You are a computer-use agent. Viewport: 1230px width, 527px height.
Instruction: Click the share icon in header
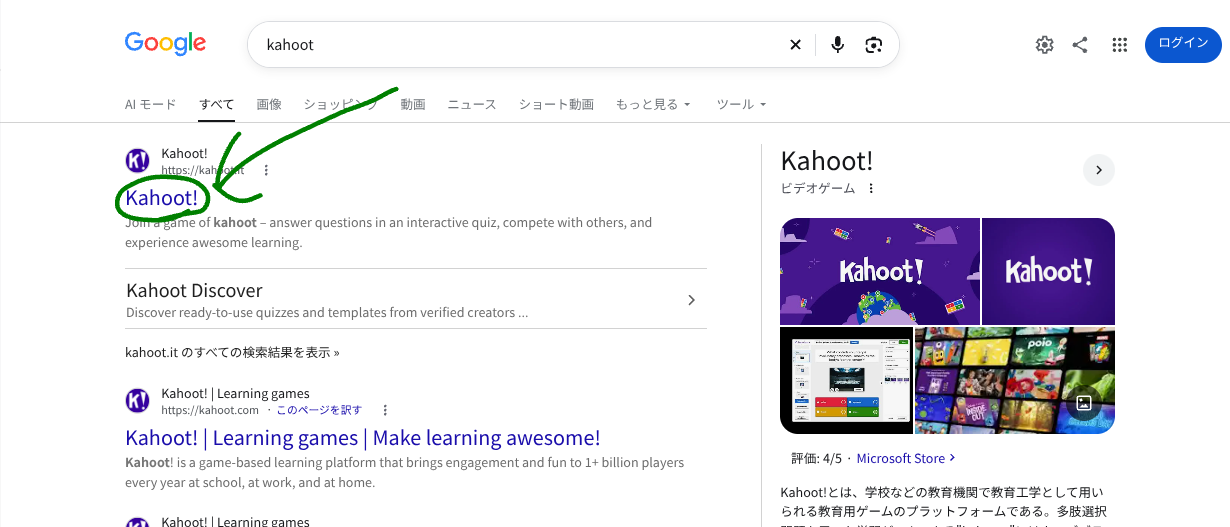1080,44
